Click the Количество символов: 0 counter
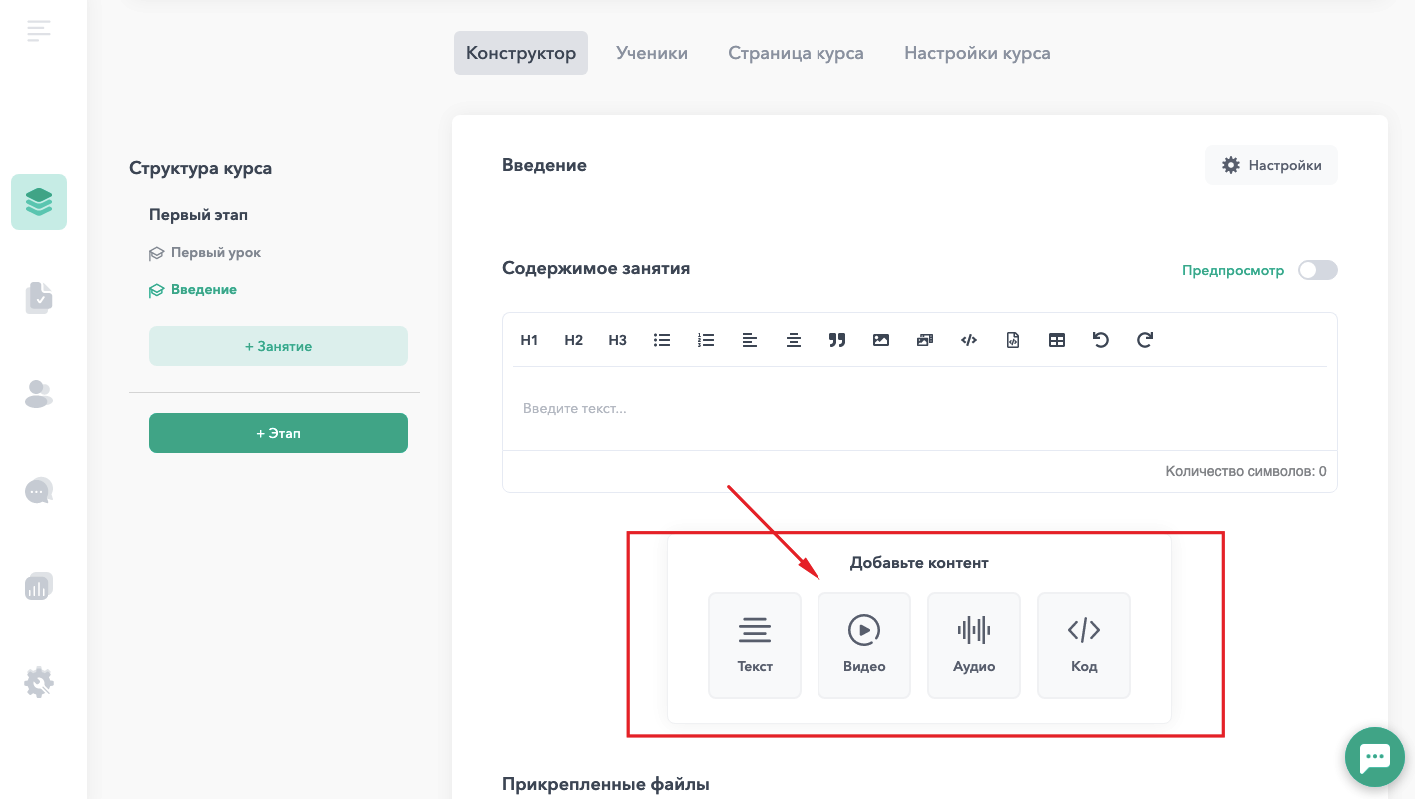1415x799 pixels. [1246, 471]
